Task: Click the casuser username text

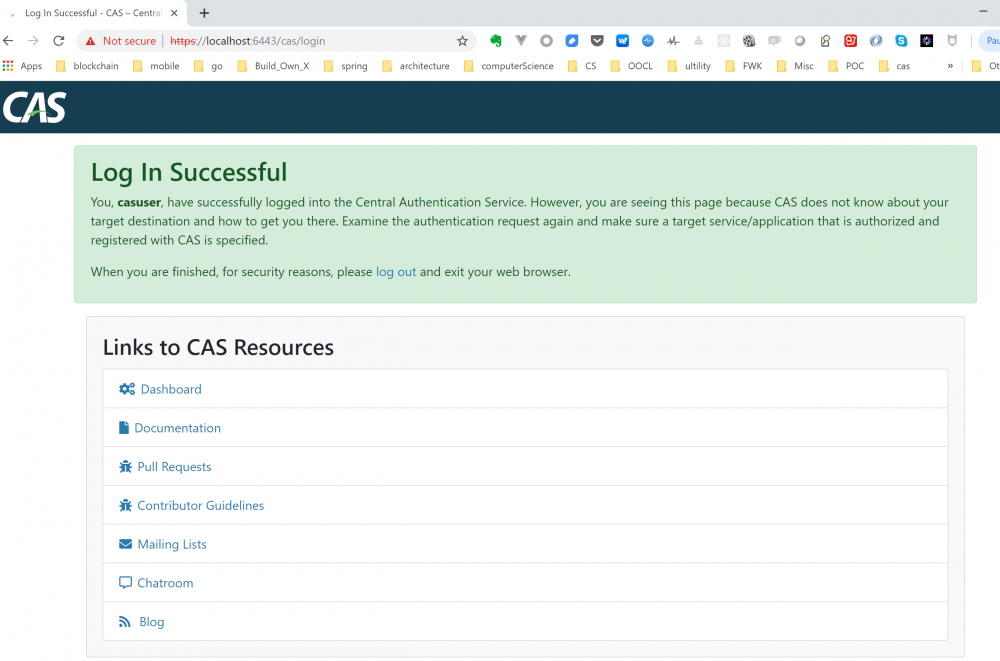Action: 139,202
